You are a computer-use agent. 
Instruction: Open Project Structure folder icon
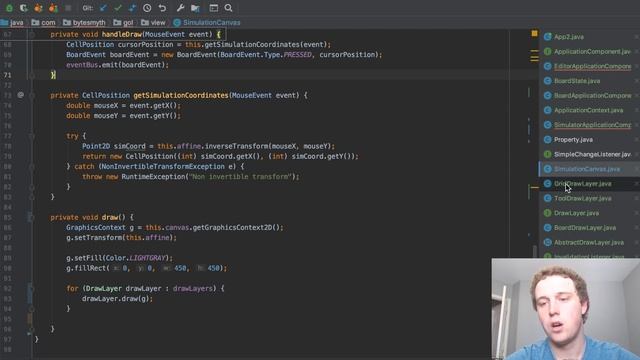point(195,8)
